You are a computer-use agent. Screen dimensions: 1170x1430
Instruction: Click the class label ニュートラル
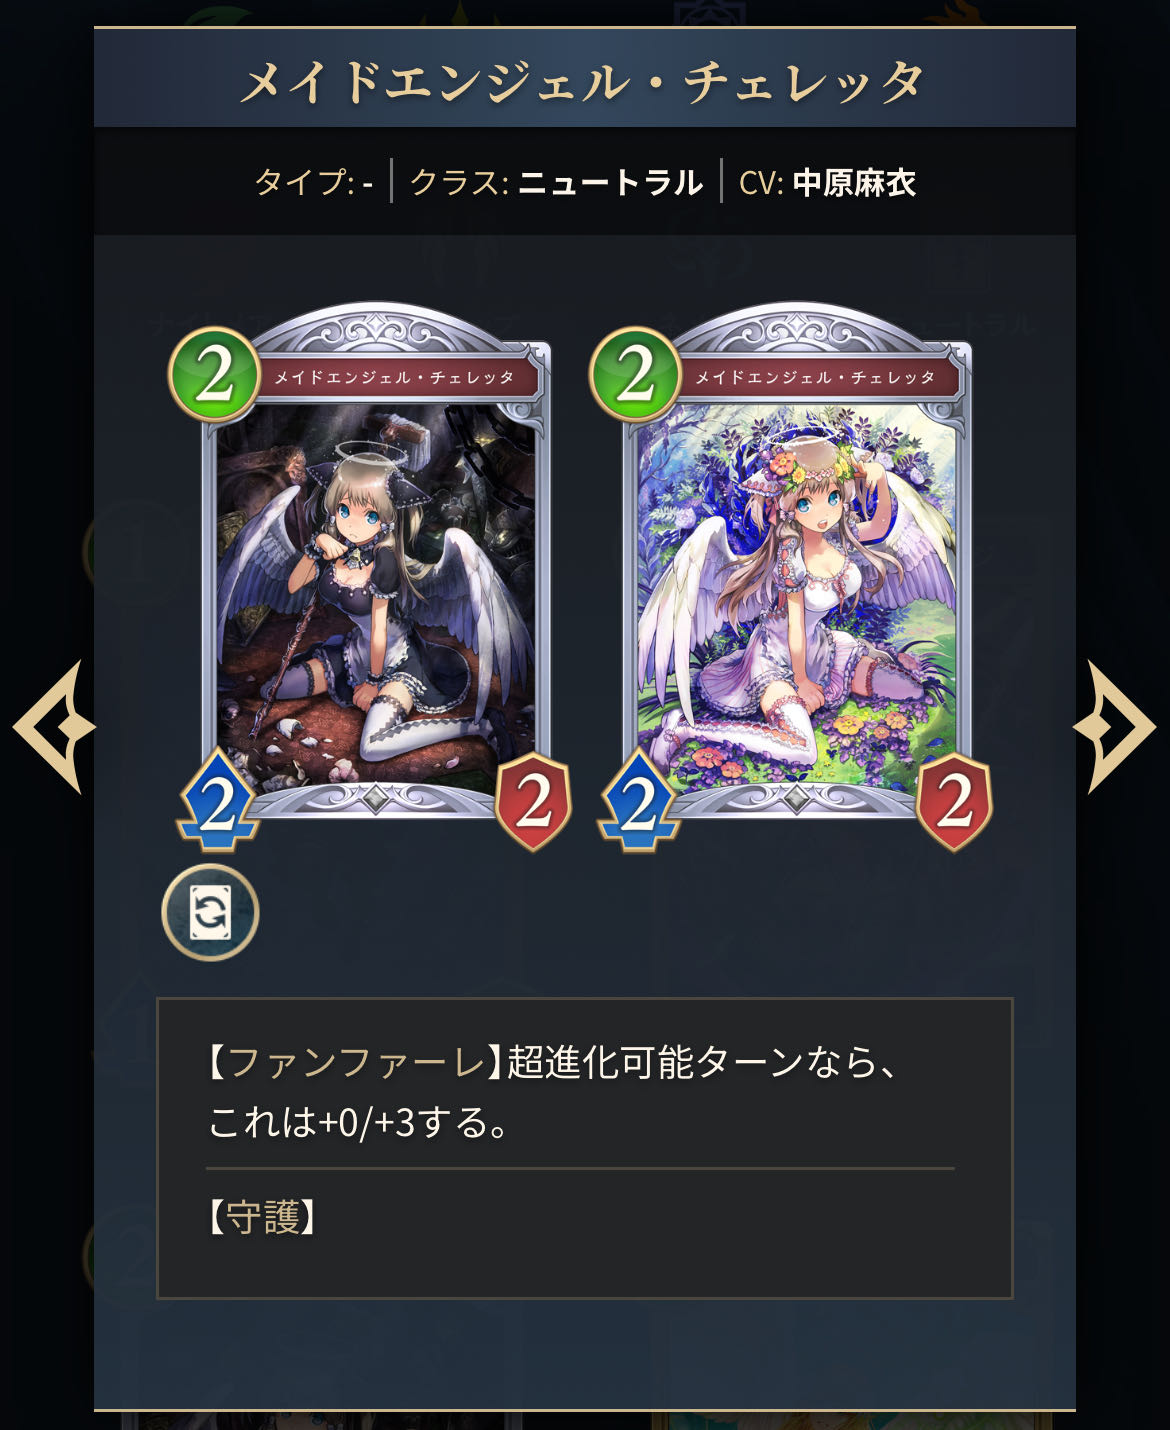tap(610, 182)
